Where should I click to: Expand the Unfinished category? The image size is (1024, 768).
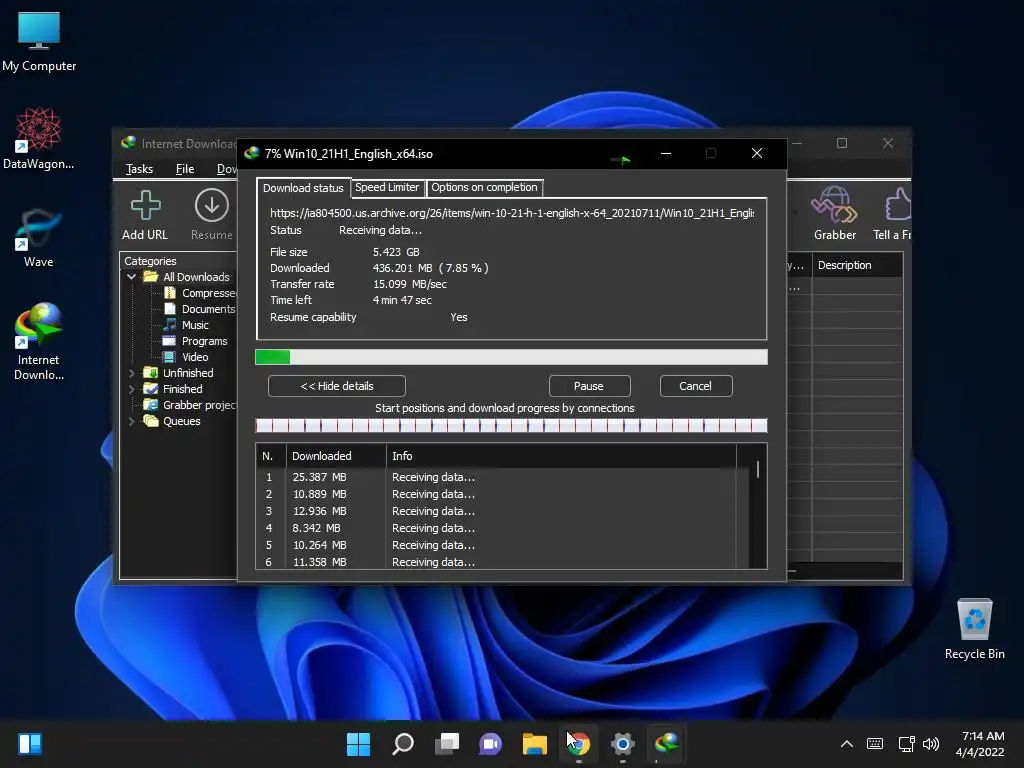(132, 373)
